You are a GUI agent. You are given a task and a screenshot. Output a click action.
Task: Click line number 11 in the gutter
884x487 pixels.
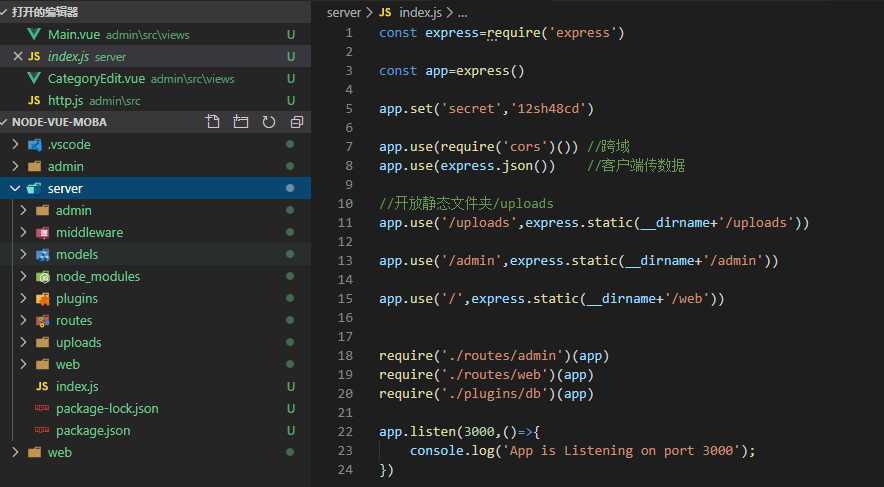tap(345, 222)
